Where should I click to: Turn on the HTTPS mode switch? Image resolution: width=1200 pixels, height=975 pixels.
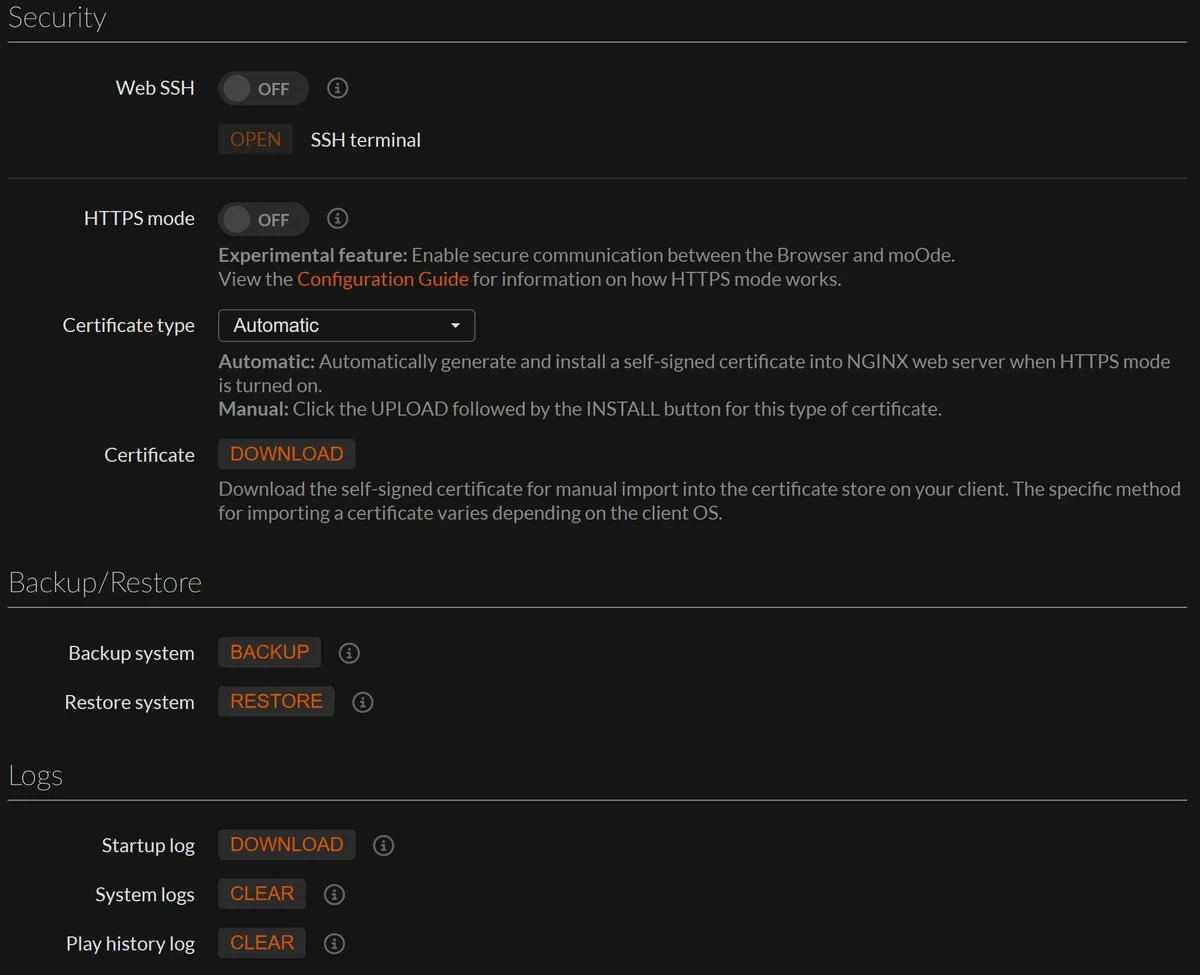coord(263,219)
